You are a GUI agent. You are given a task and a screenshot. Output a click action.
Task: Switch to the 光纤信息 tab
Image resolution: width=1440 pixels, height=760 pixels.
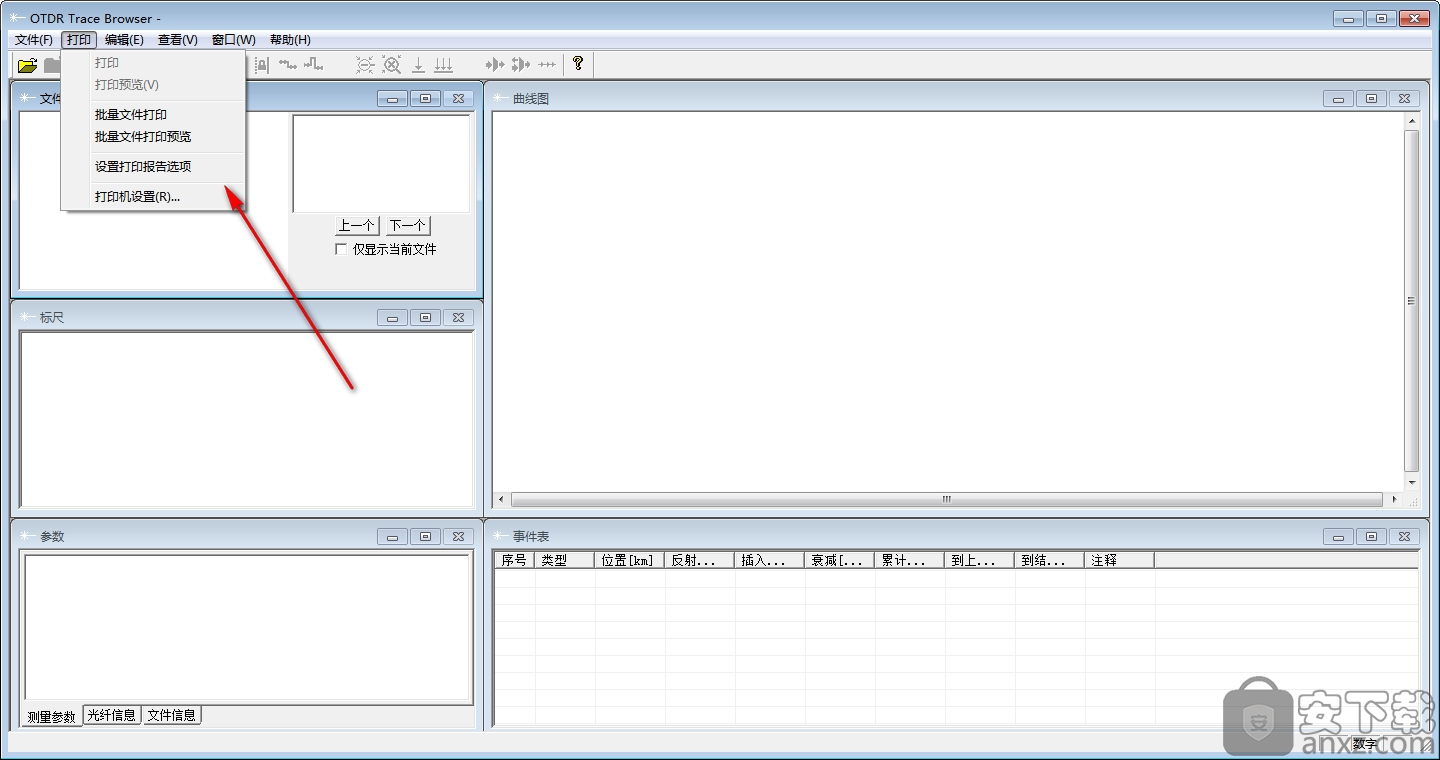coord(112,715)
